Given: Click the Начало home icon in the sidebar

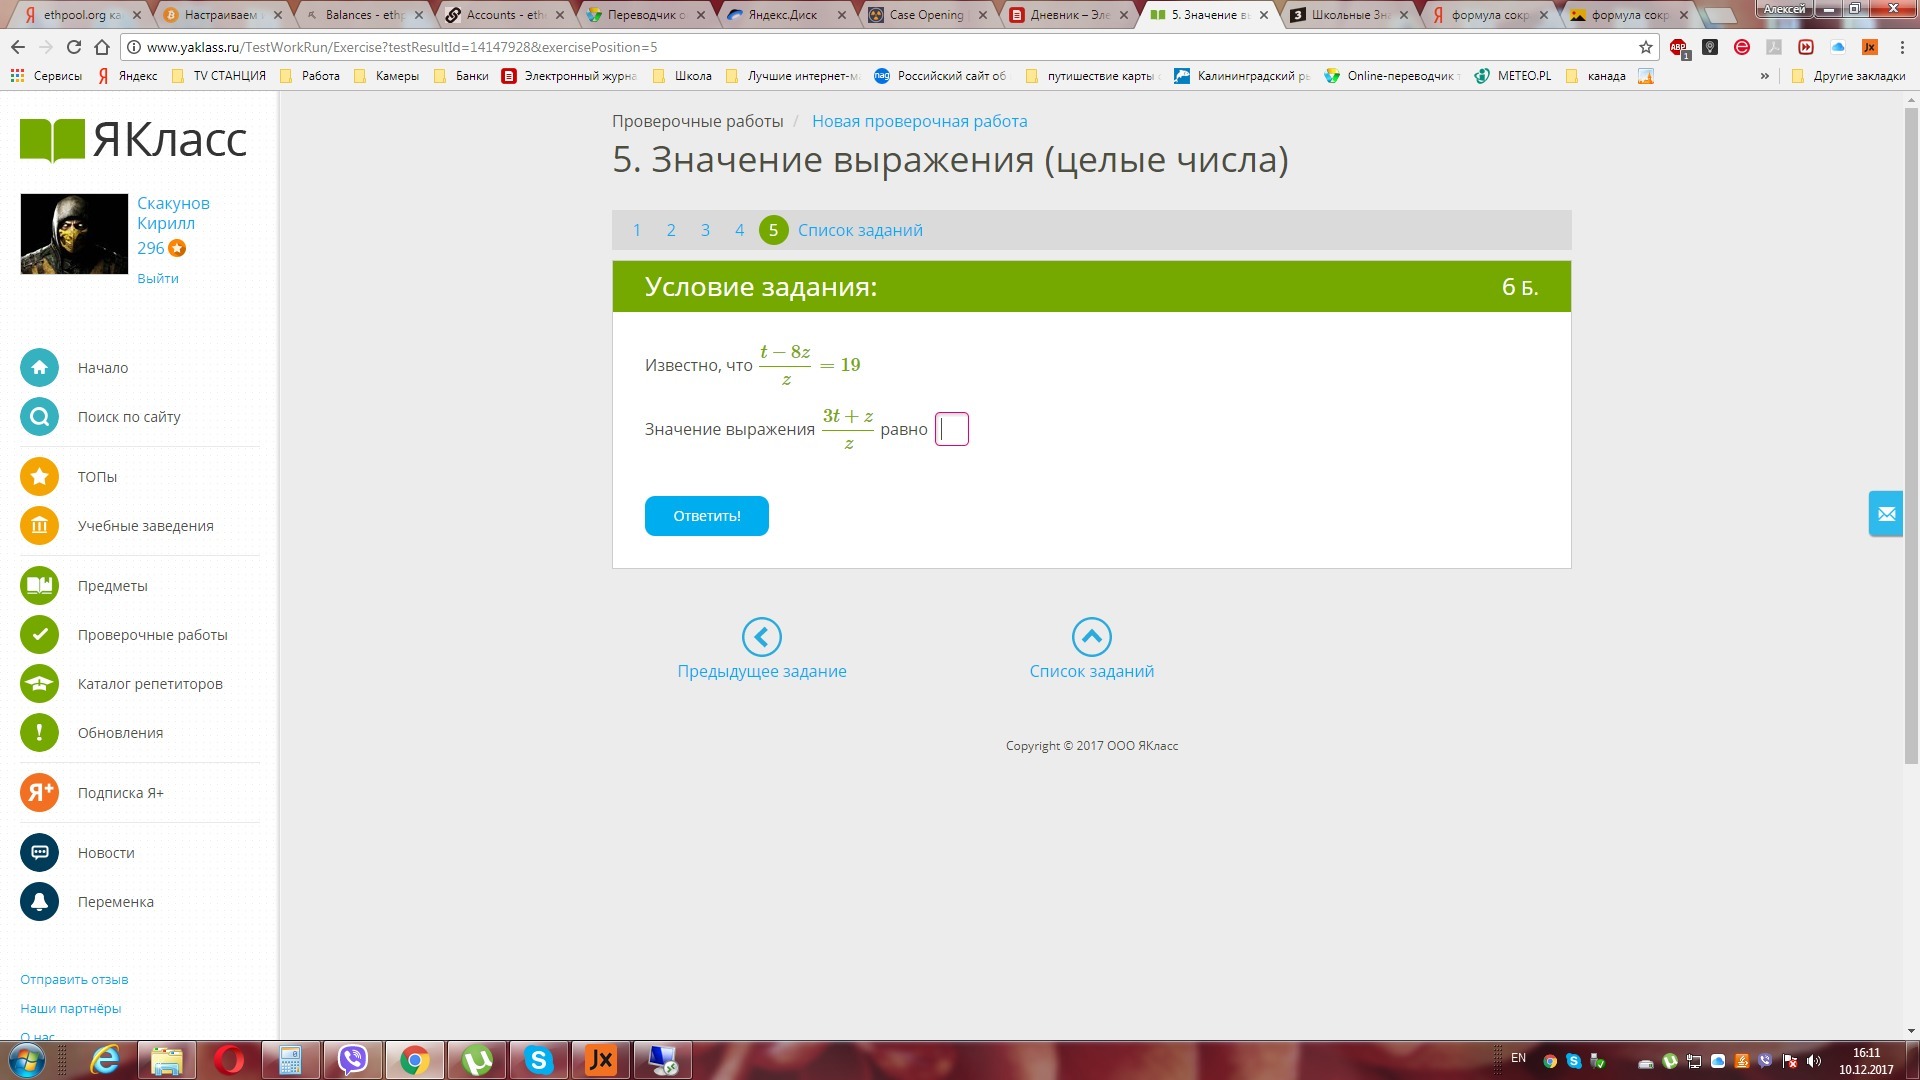Looking at the screenshot, I should point(39,368).
